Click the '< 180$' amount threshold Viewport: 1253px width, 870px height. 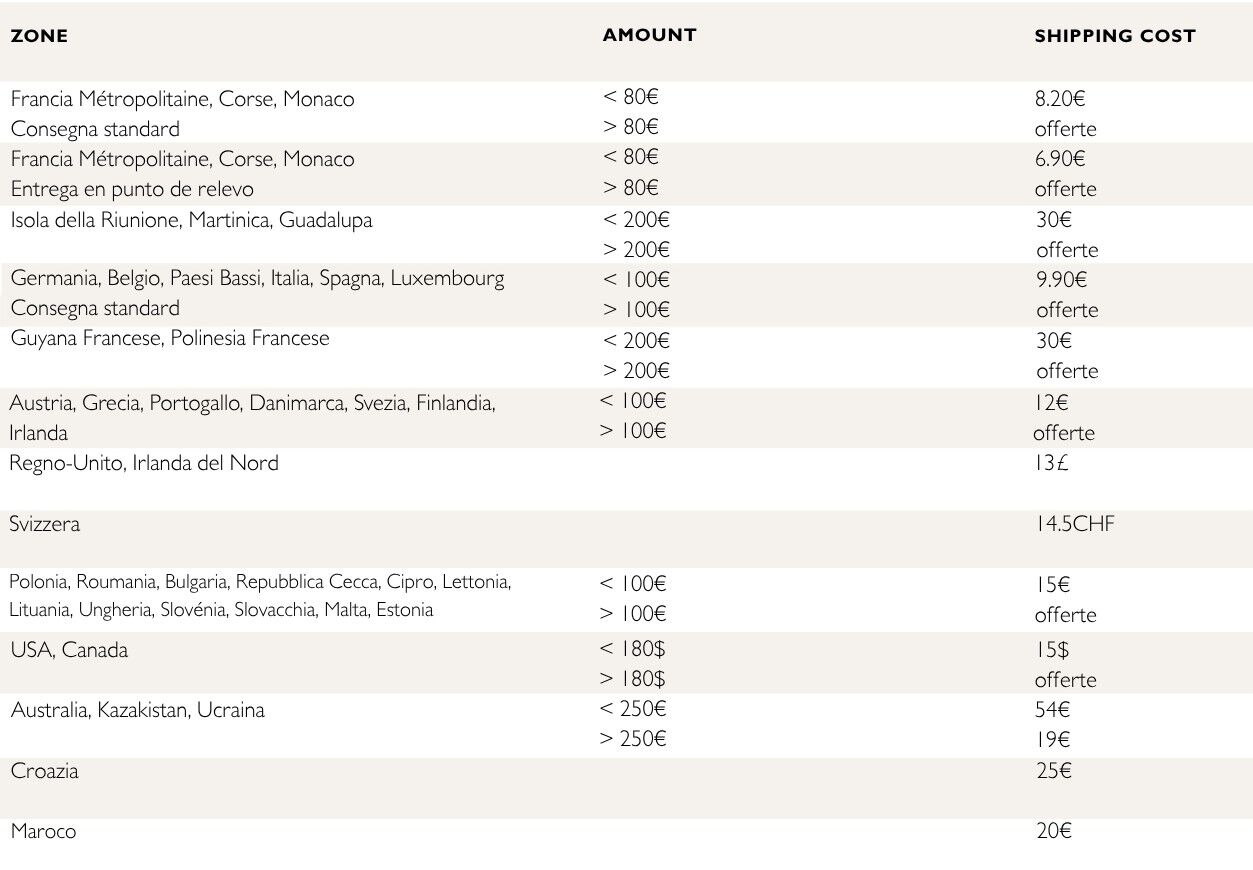click(x=632, y=648)
